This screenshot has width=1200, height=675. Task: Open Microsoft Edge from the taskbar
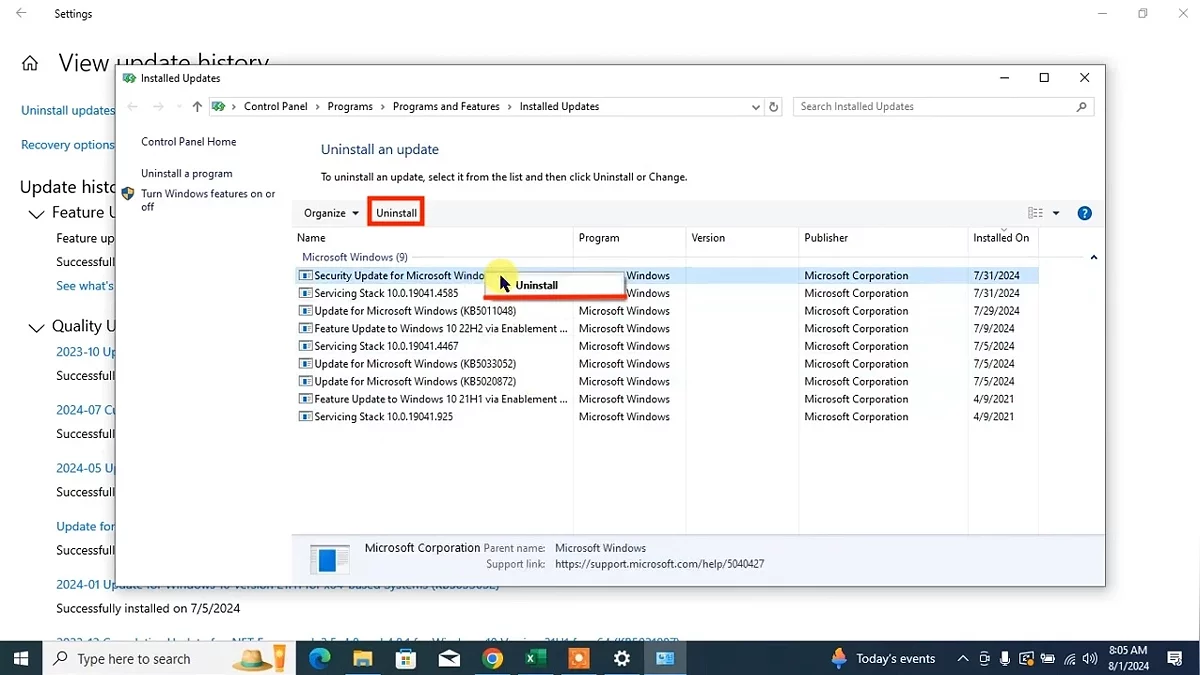click(320, 659)
